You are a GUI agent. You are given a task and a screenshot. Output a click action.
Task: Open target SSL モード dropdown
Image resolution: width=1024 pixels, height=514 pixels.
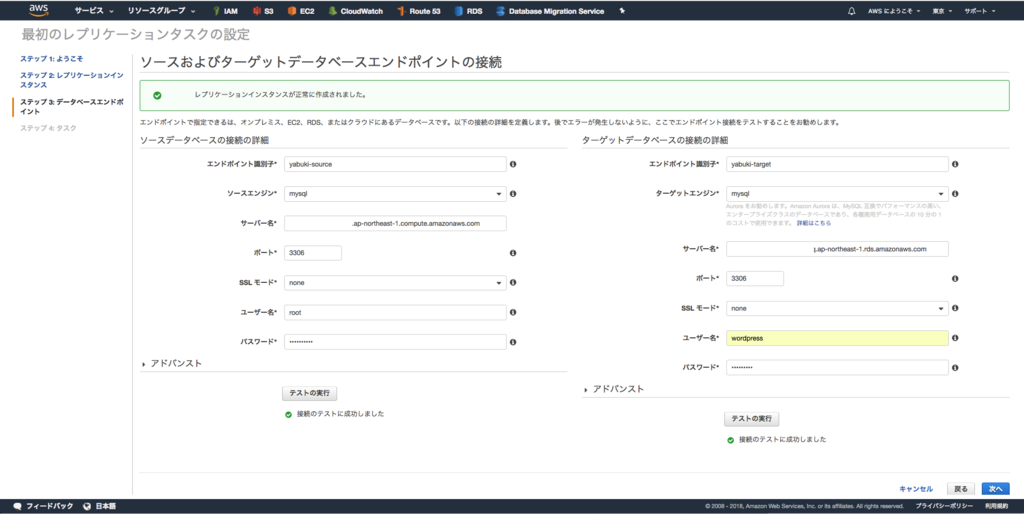[837, 308]
